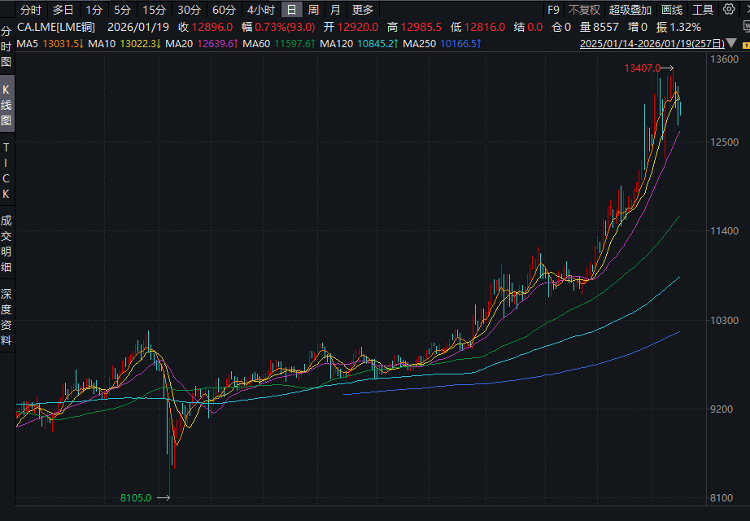Activate the 画线 drawing tool

(x=671, y=10)
